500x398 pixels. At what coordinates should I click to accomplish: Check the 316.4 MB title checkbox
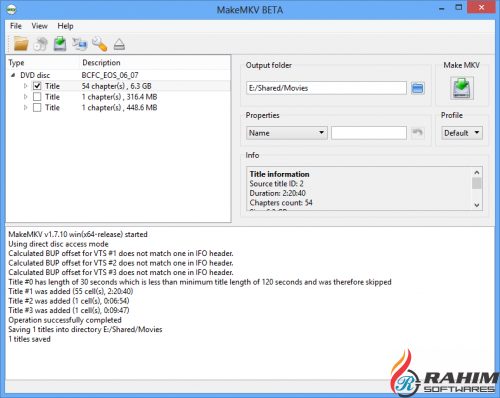37,97
